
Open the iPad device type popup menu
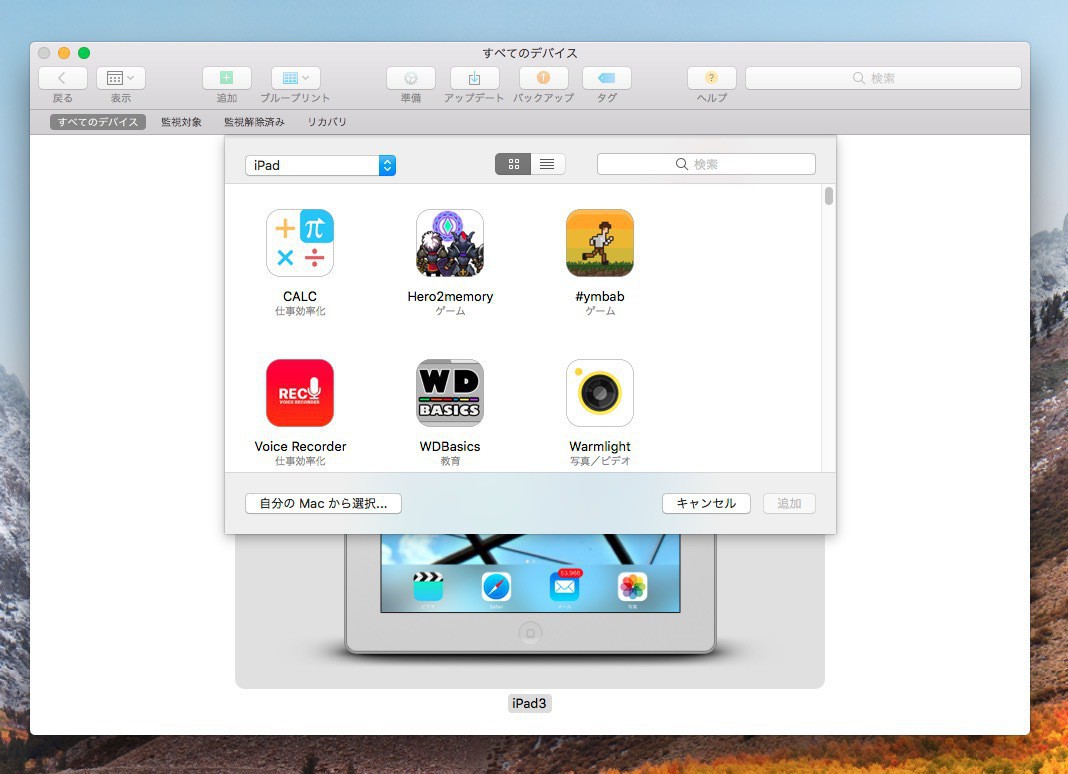point(320,165)
